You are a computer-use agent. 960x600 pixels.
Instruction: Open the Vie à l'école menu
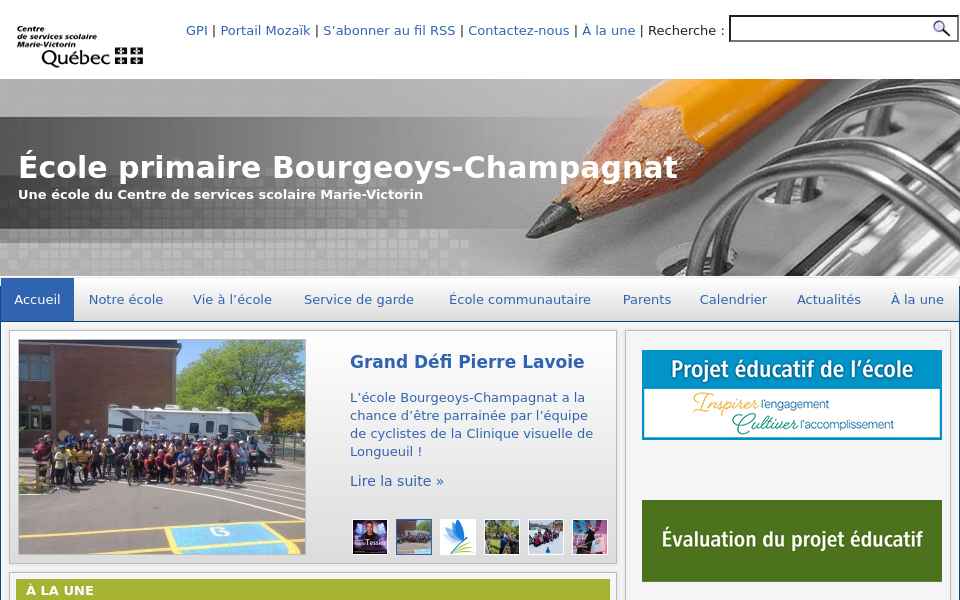(232, 299)
